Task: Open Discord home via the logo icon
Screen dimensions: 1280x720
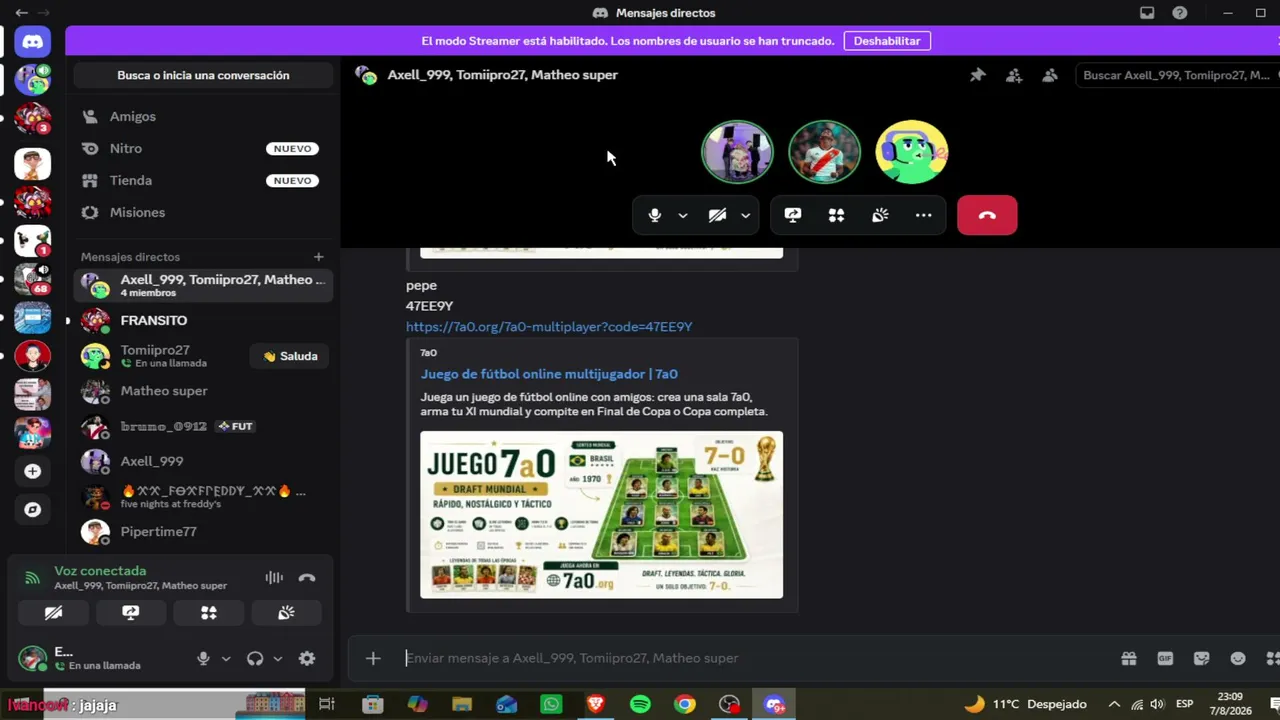Action: 32,41
